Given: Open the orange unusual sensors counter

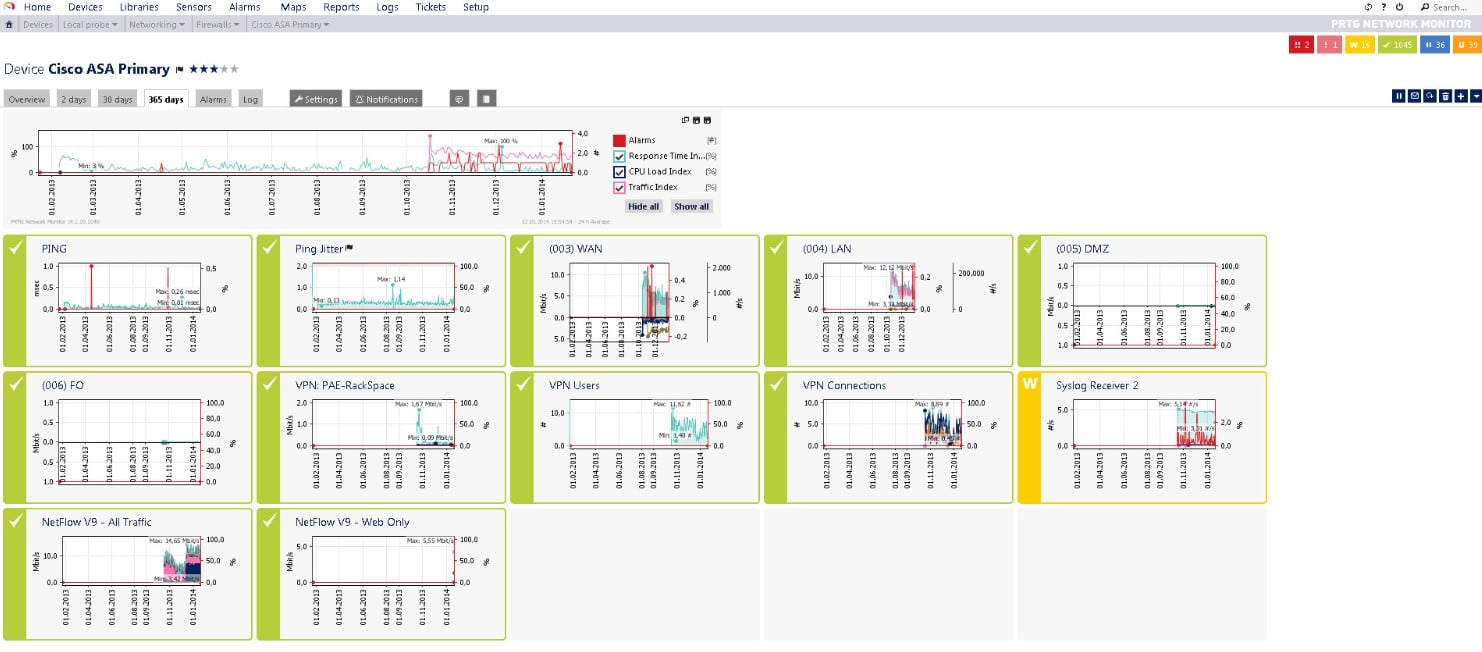Looking at the screenshot, I should pyautogui.click(x=1467, y=44).
